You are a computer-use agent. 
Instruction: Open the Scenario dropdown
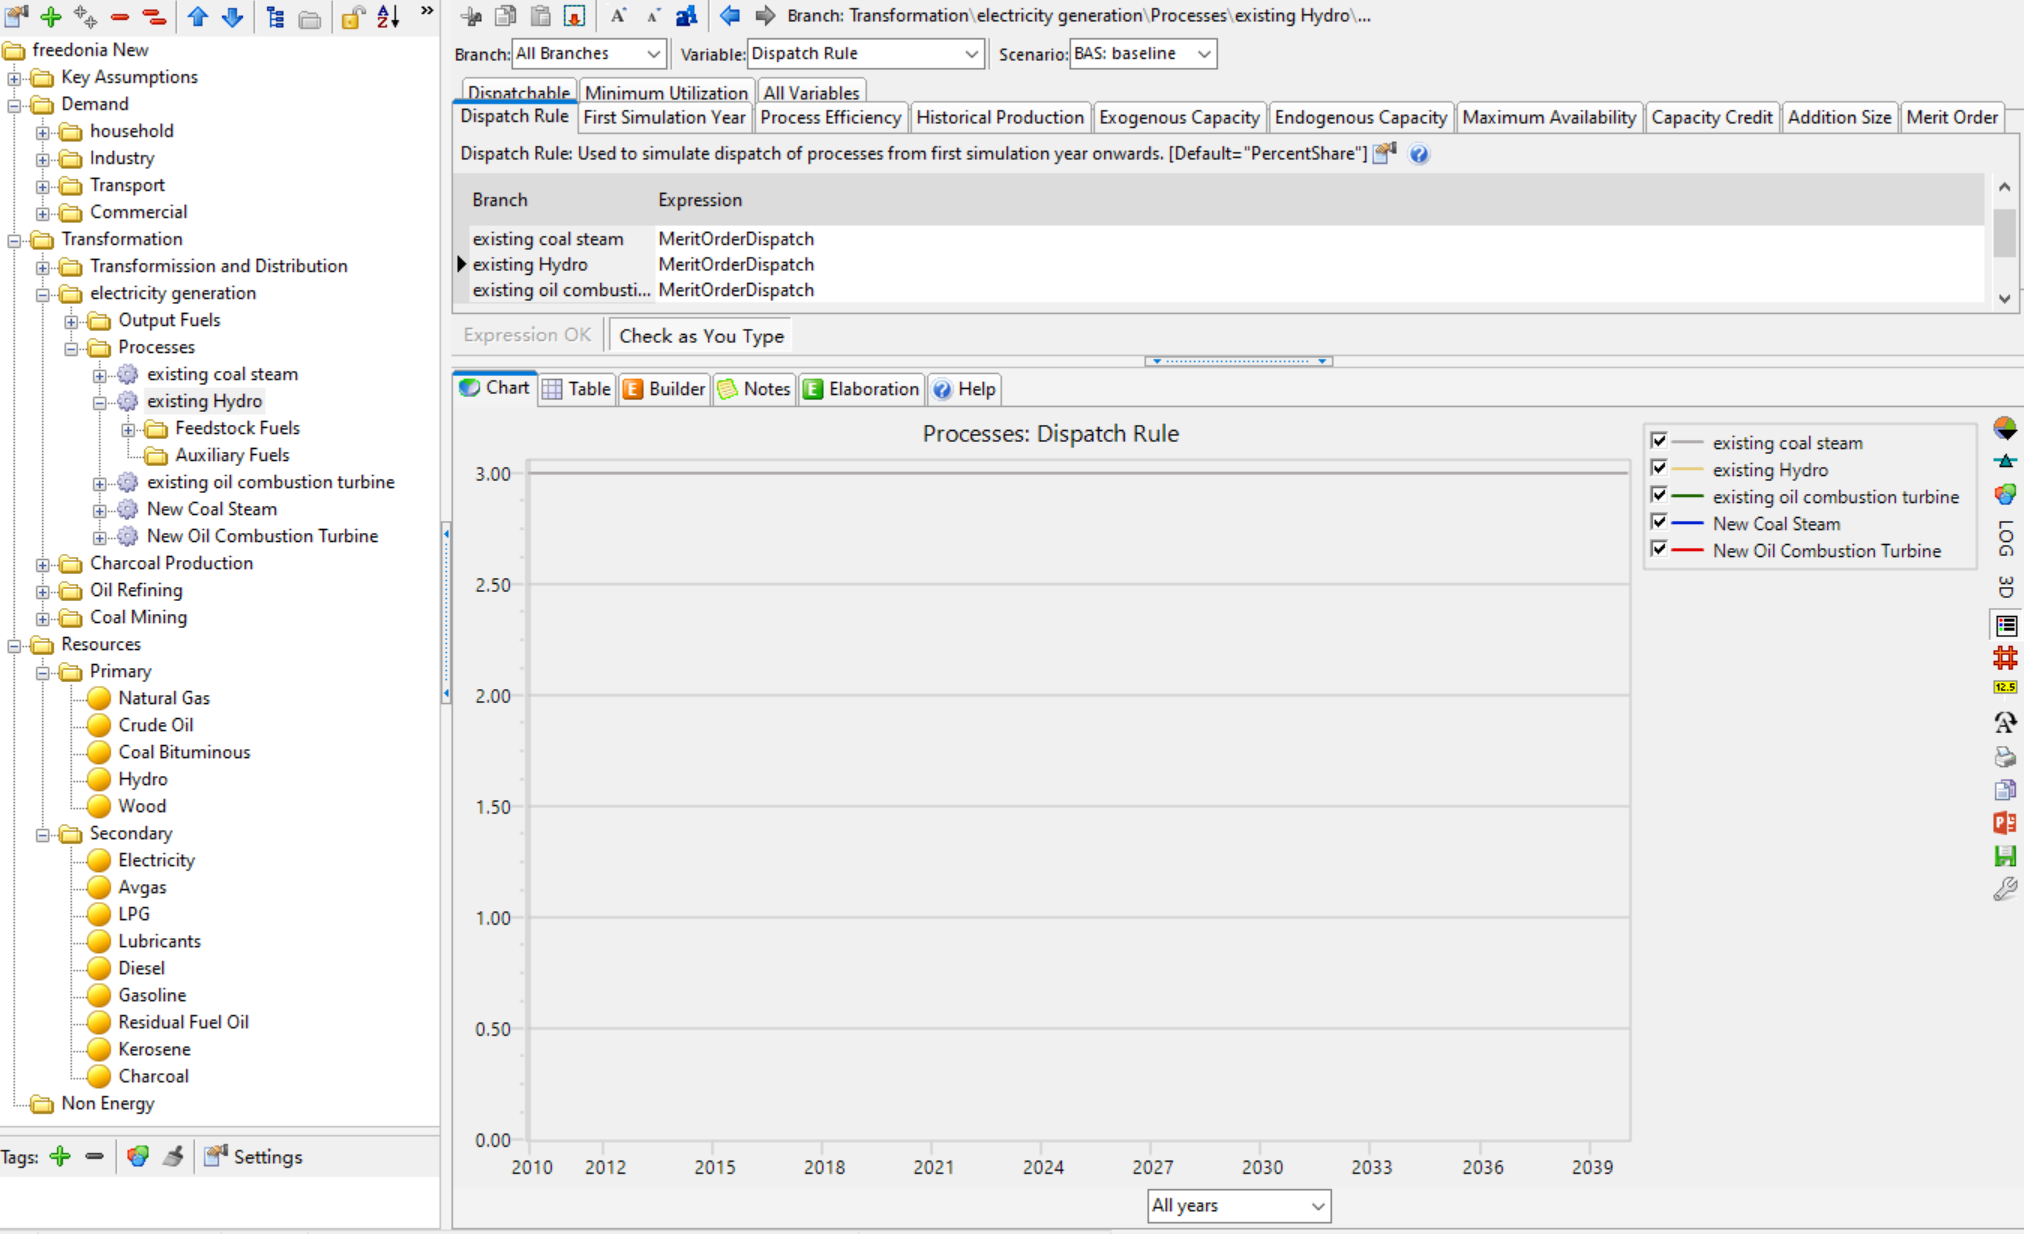coord(1143,54)
